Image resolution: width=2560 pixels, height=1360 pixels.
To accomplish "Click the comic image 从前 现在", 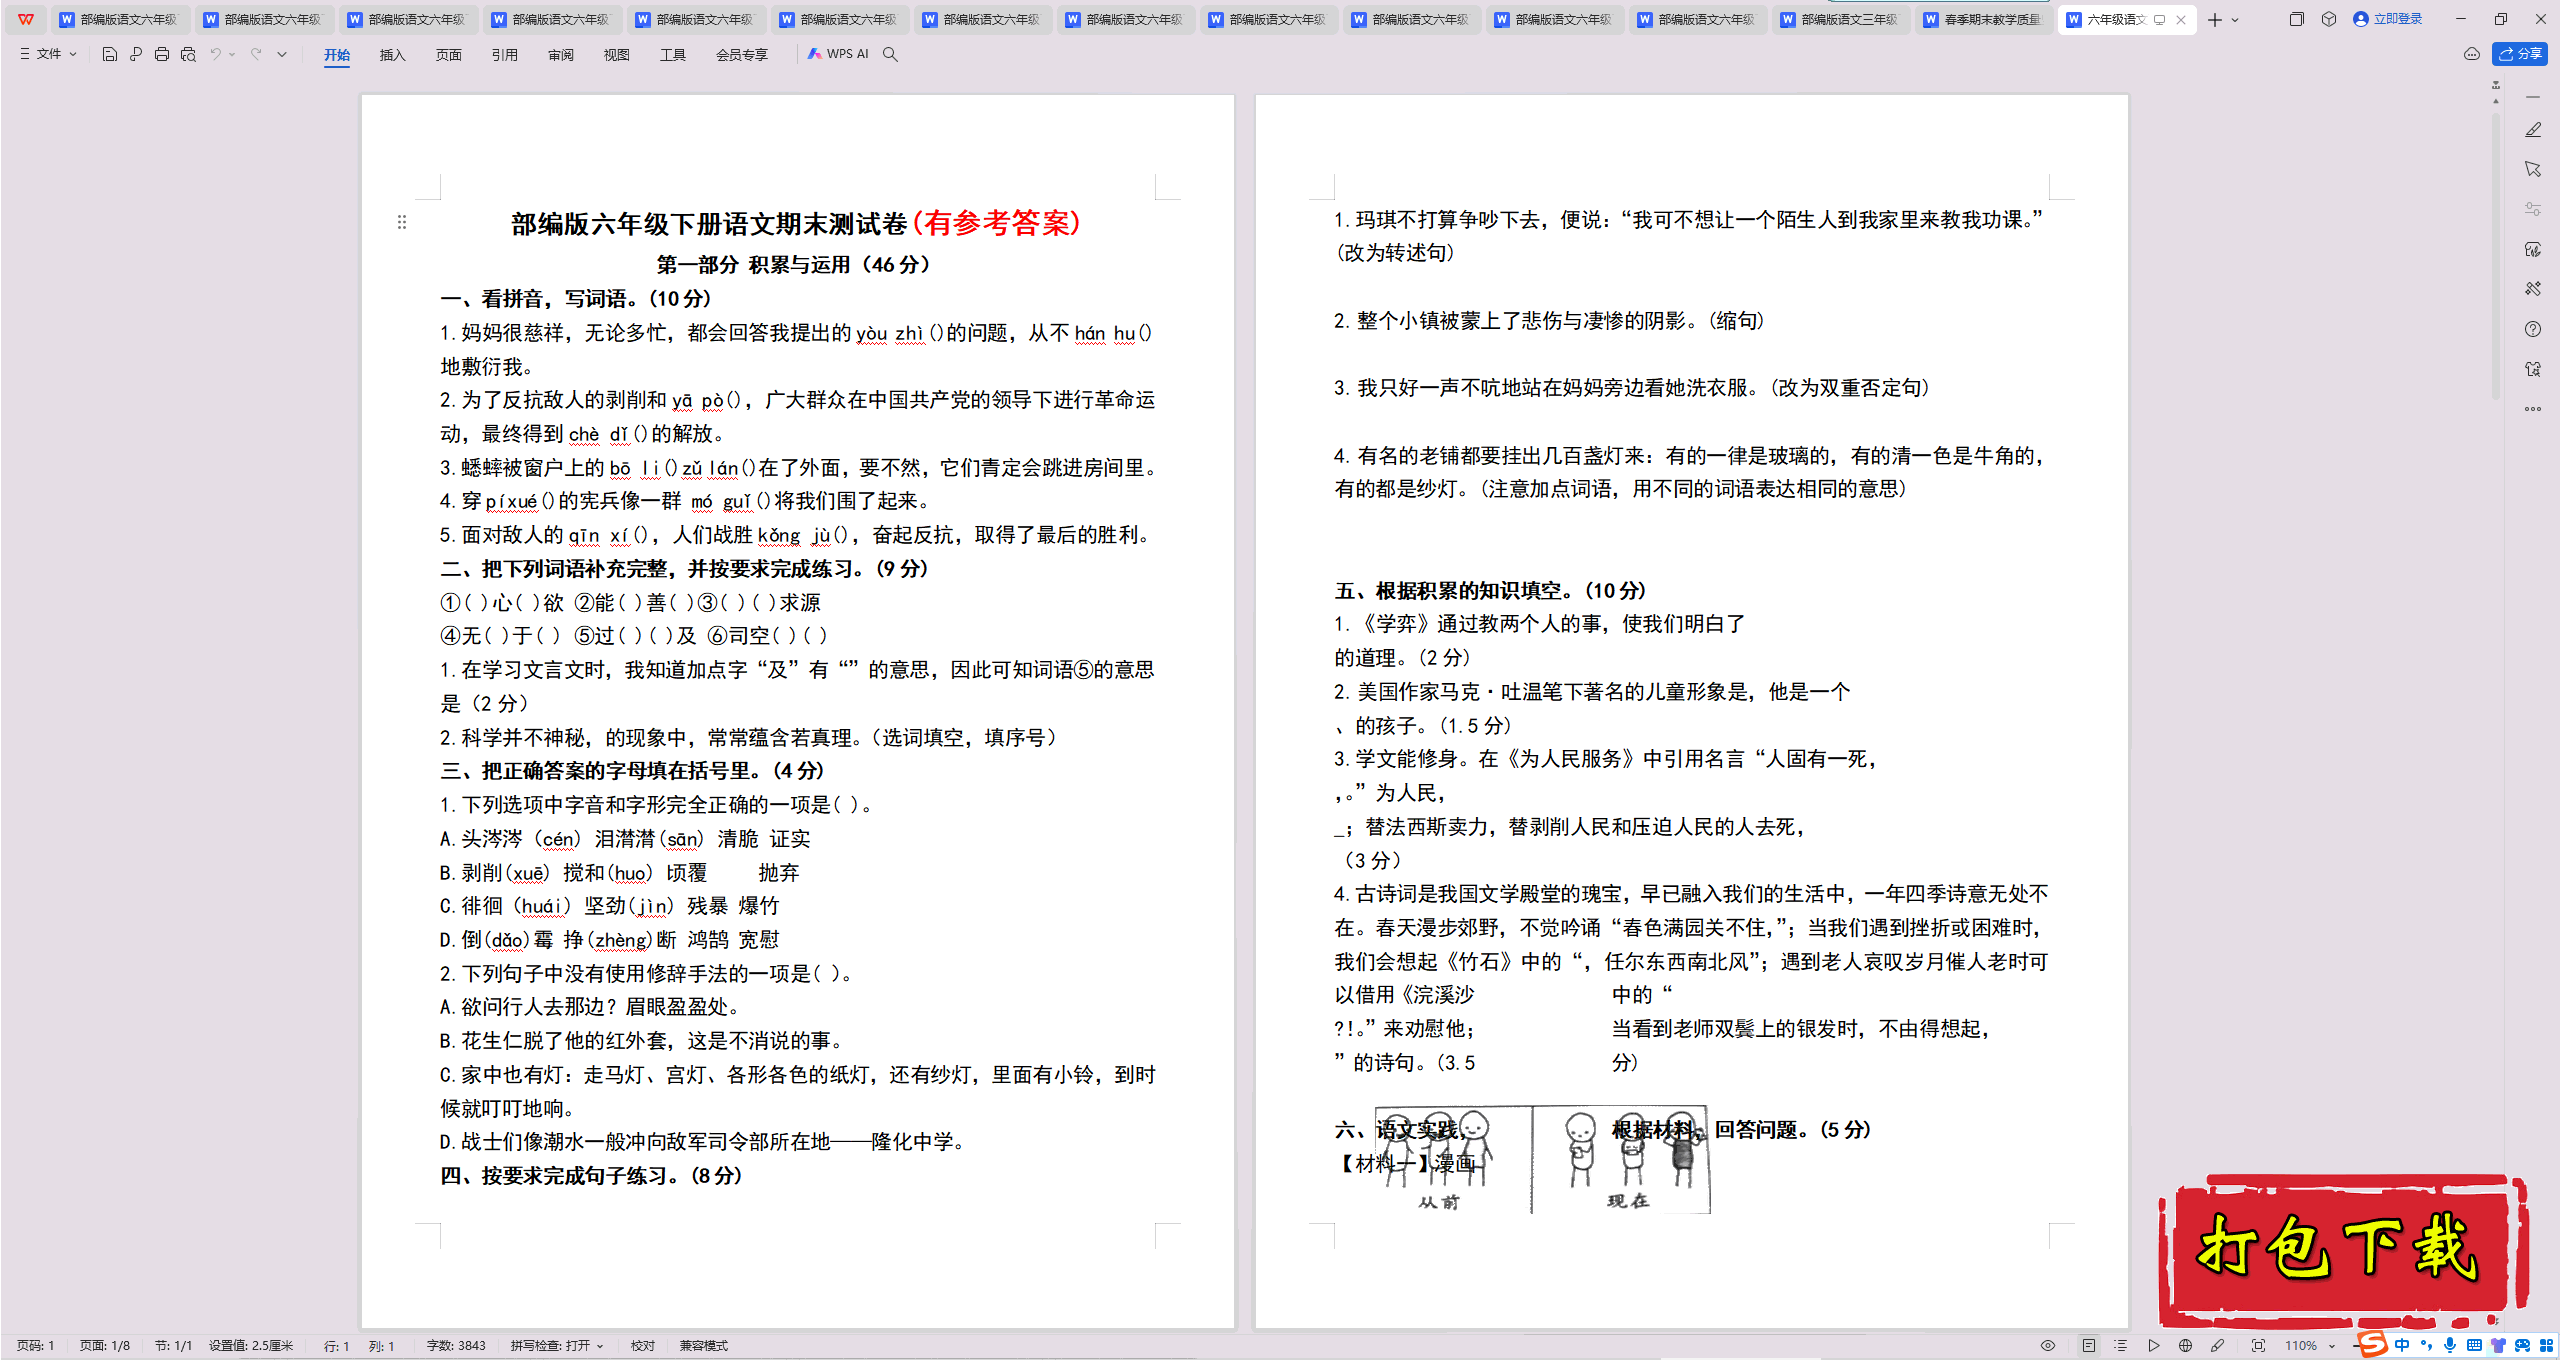I will pyautogui.click(x=1542, y=1159).
